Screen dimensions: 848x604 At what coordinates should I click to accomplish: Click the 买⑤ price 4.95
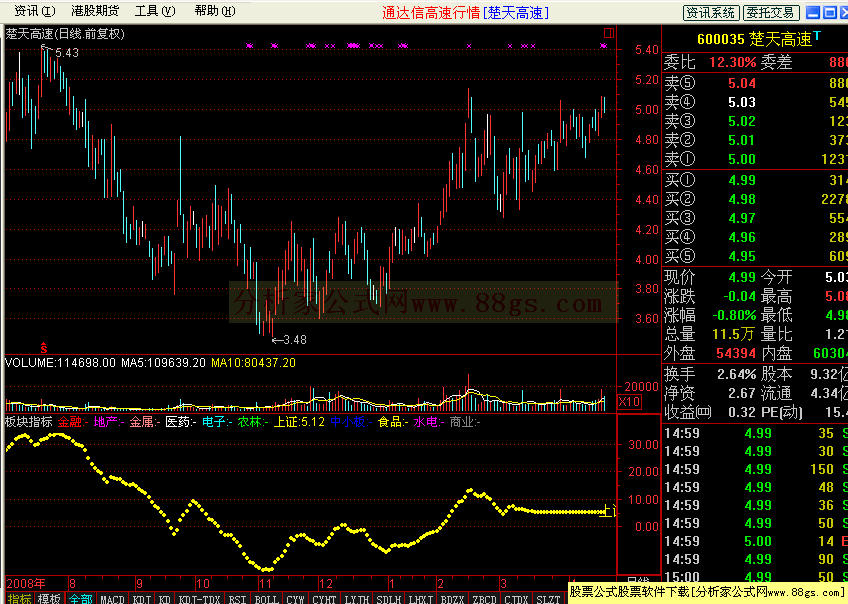[x=741, y=256]
